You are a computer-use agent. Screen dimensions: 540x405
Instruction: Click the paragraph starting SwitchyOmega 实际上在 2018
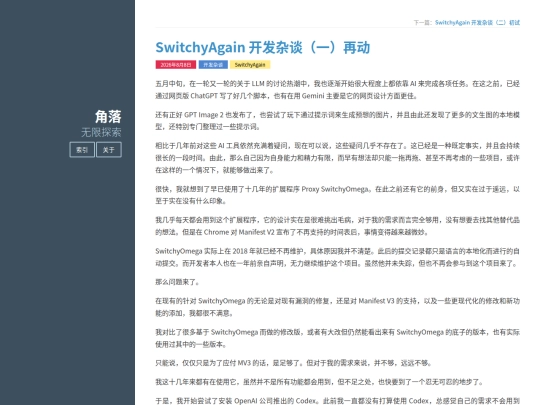pyautogui.click(x=338, y=257)
